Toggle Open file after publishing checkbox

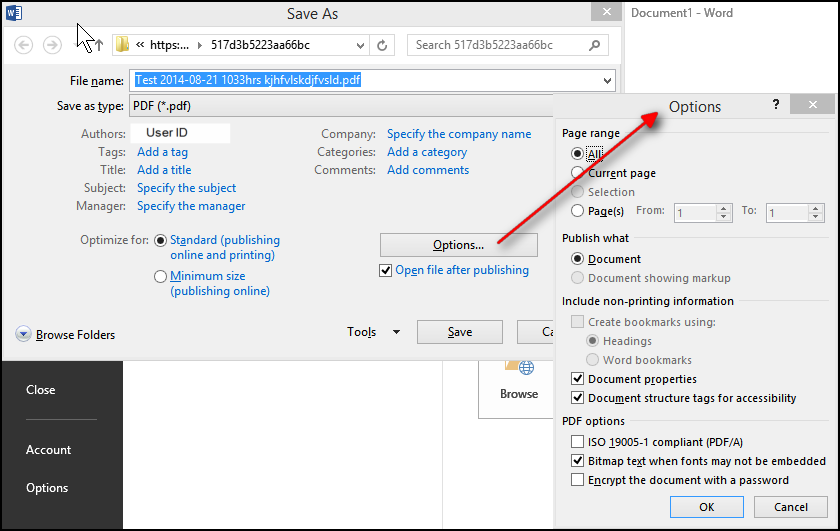385,271
